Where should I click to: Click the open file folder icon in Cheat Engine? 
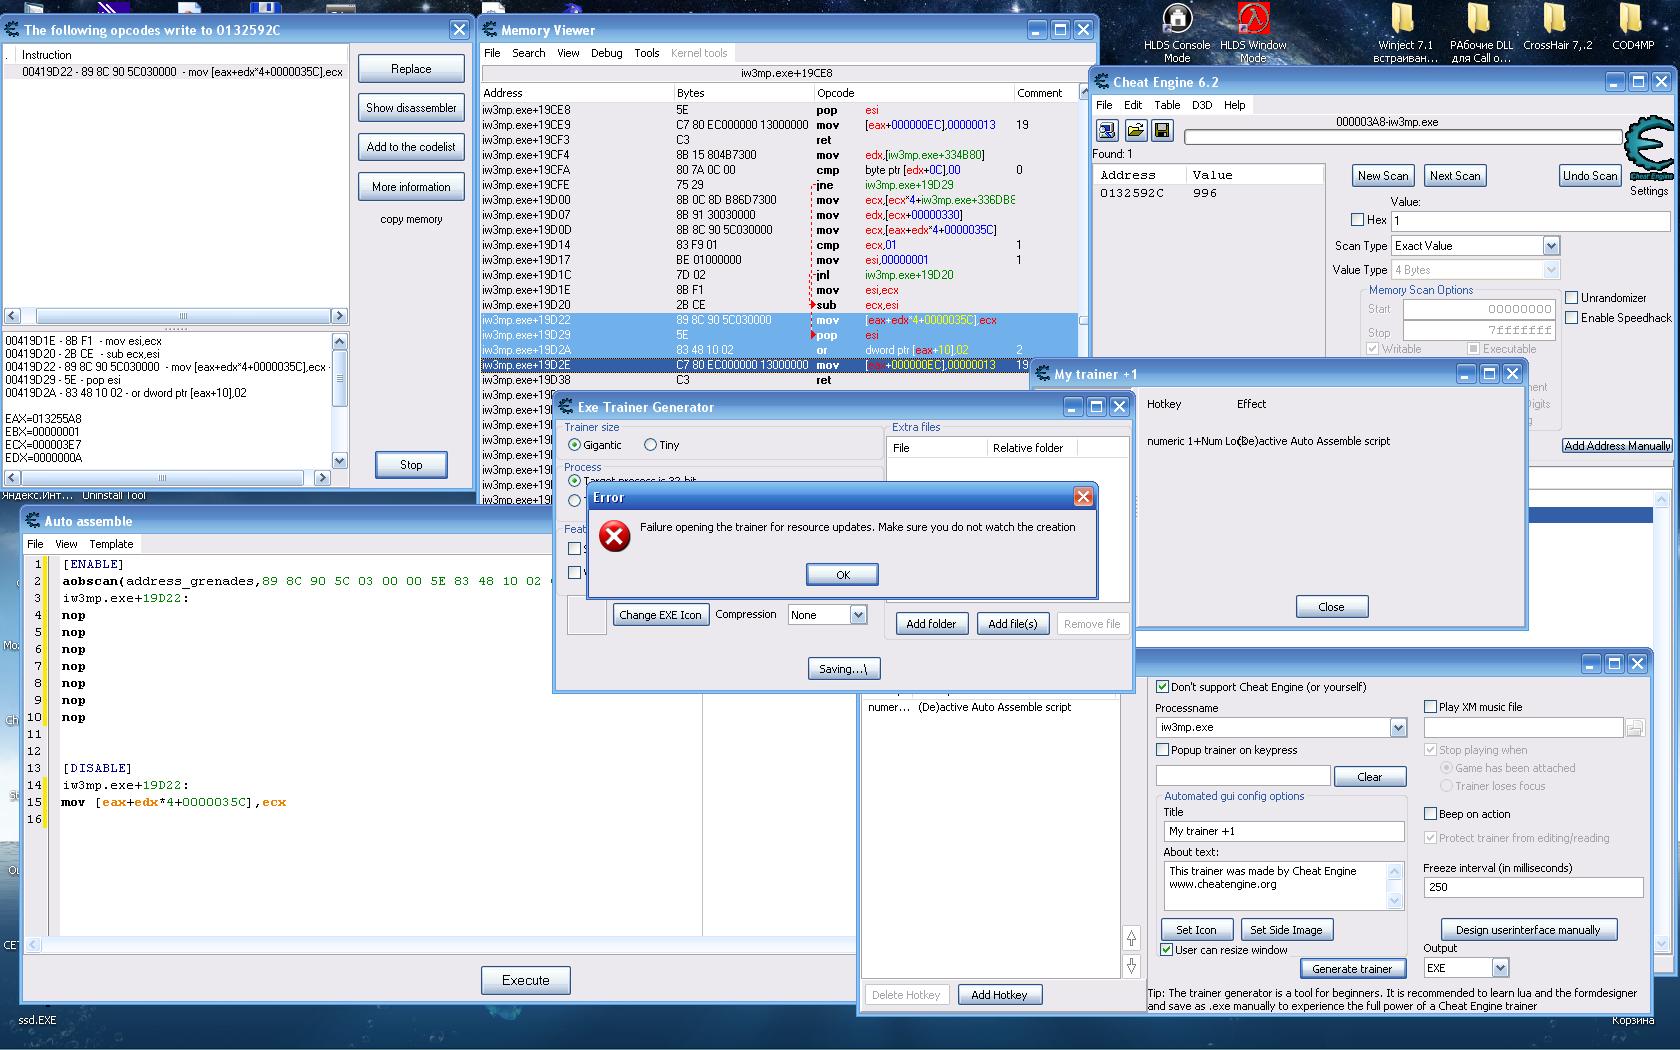pos(1135,130)
